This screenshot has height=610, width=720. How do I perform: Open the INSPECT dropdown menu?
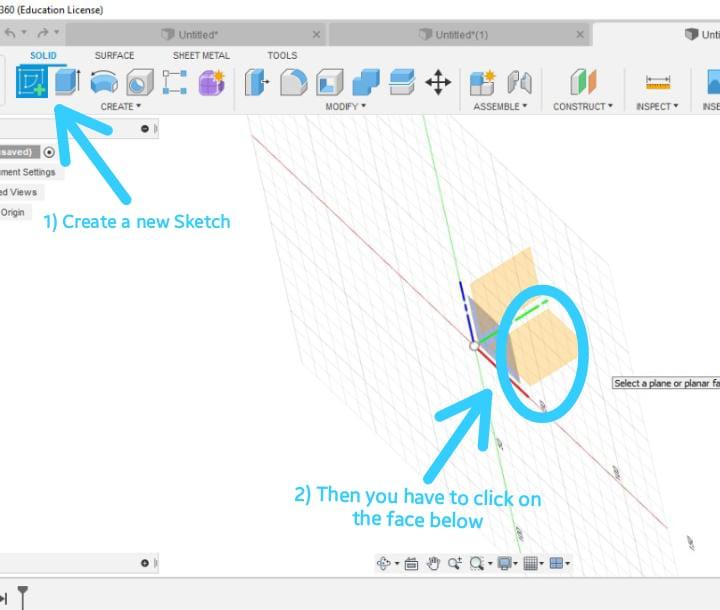point(657,107)
